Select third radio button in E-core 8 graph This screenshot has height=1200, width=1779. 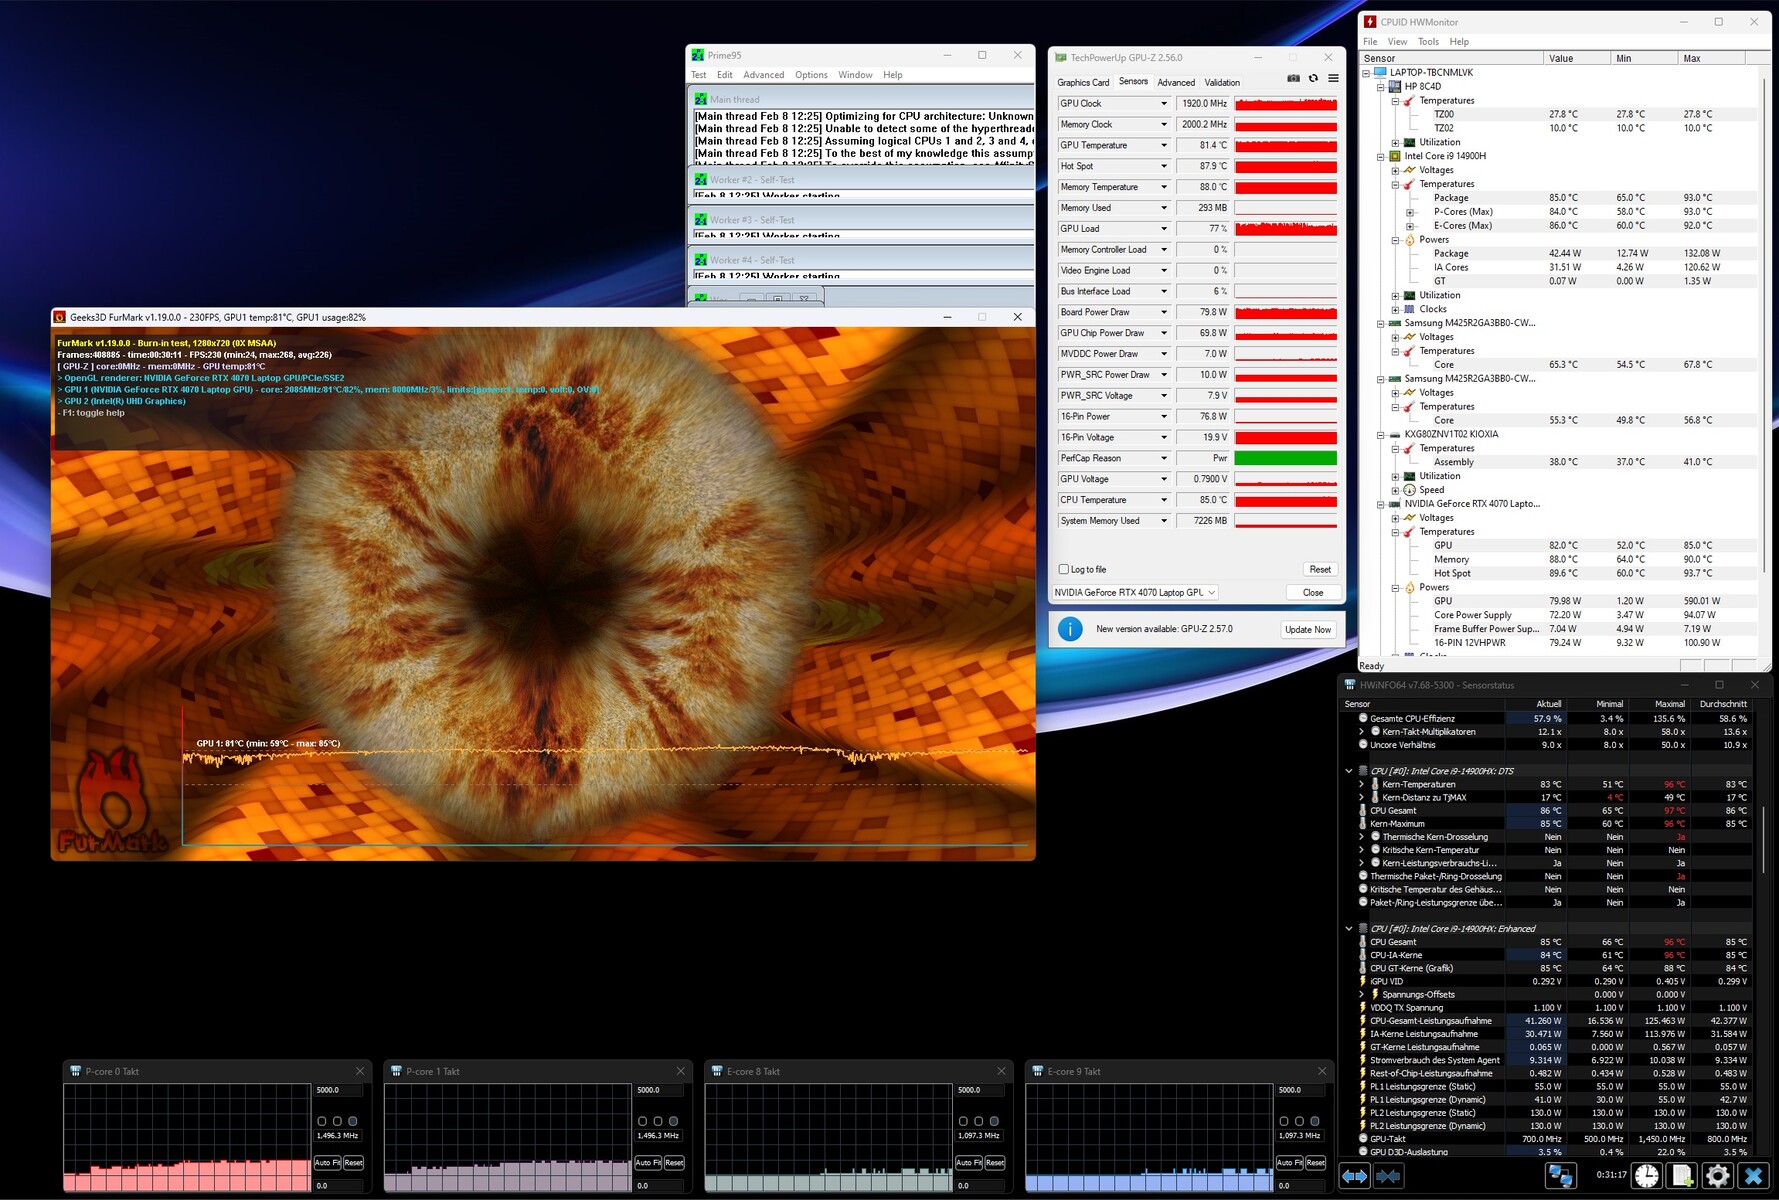994,1121
